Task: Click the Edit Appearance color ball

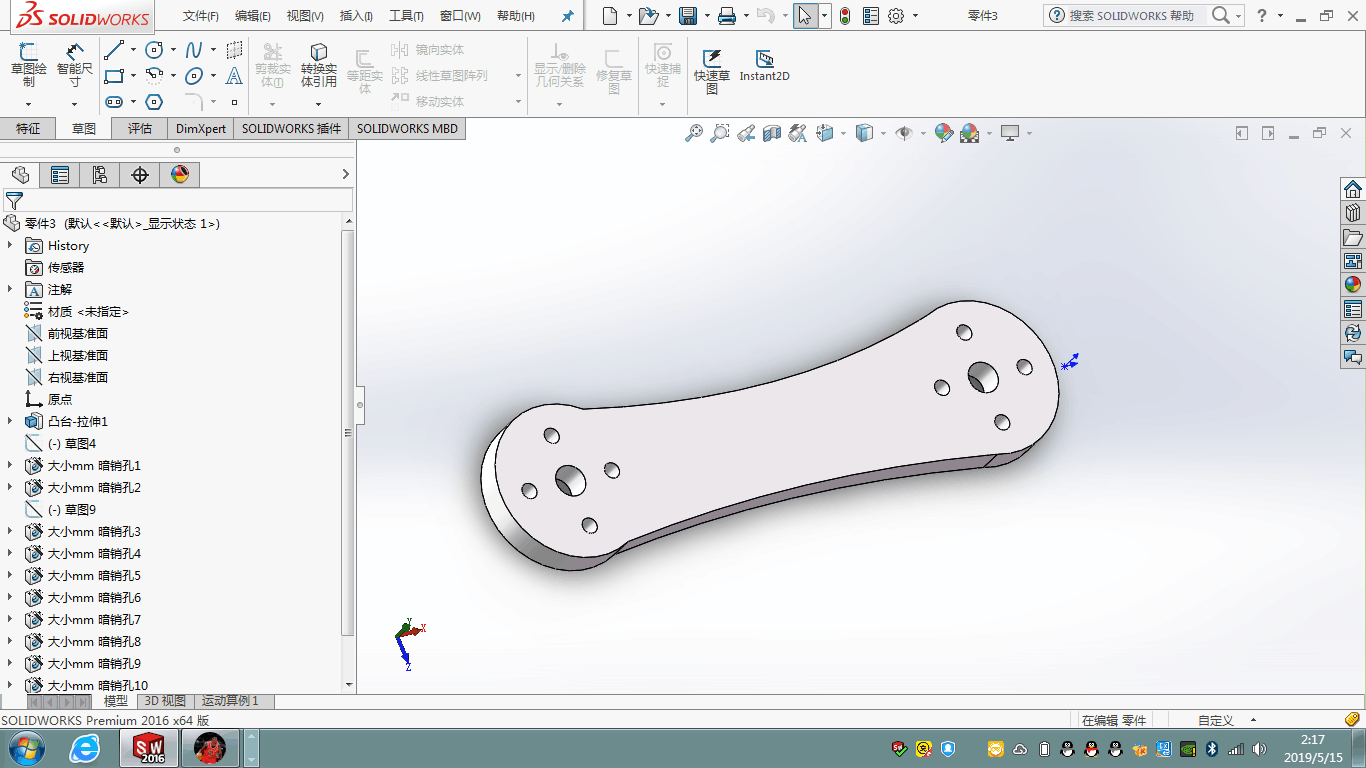Action: coord(943,133)
